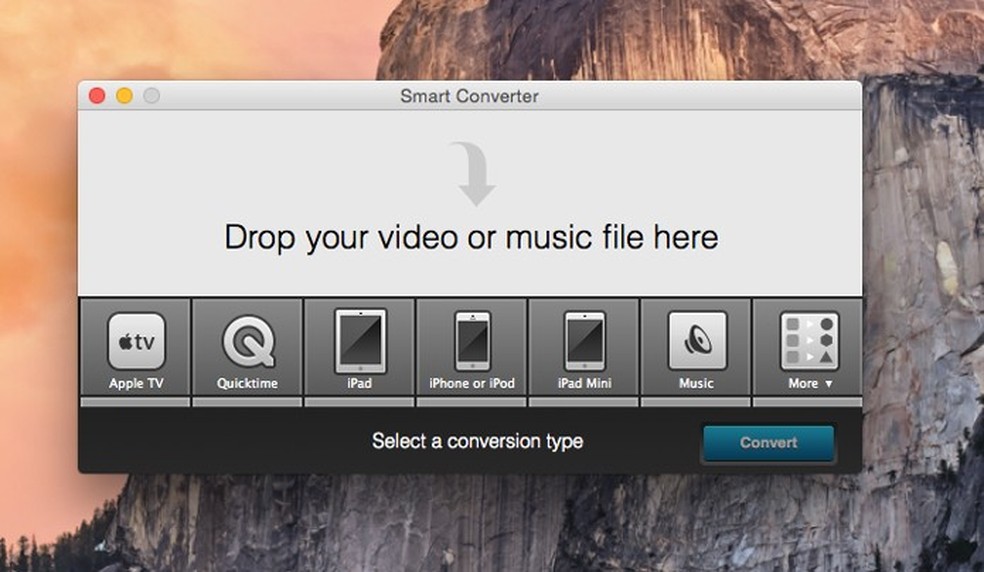984x572 pixels.
Task: Click the Smart Converter window title
Action: click(x=469, y=96)
